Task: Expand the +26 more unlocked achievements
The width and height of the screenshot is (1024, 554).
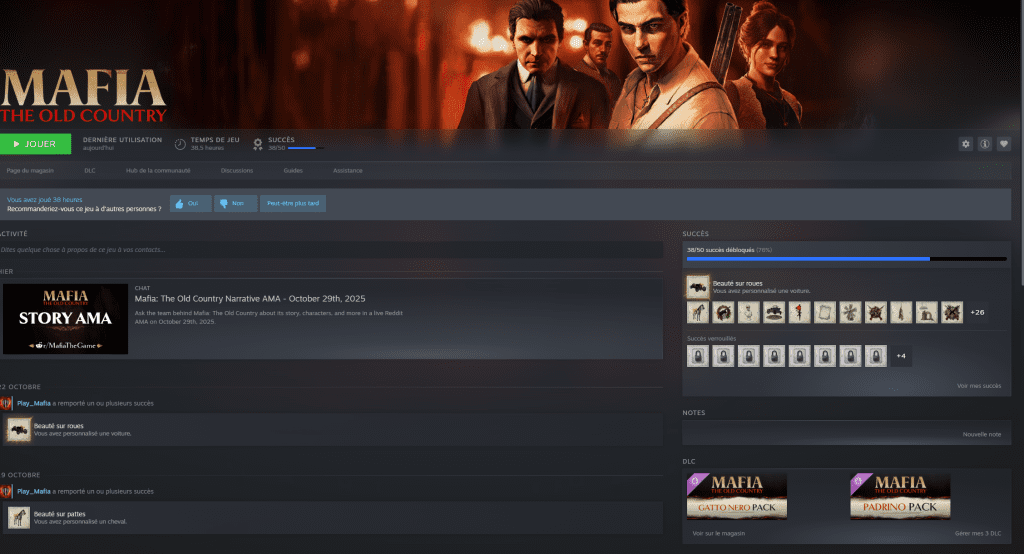Action: point(976,313)
